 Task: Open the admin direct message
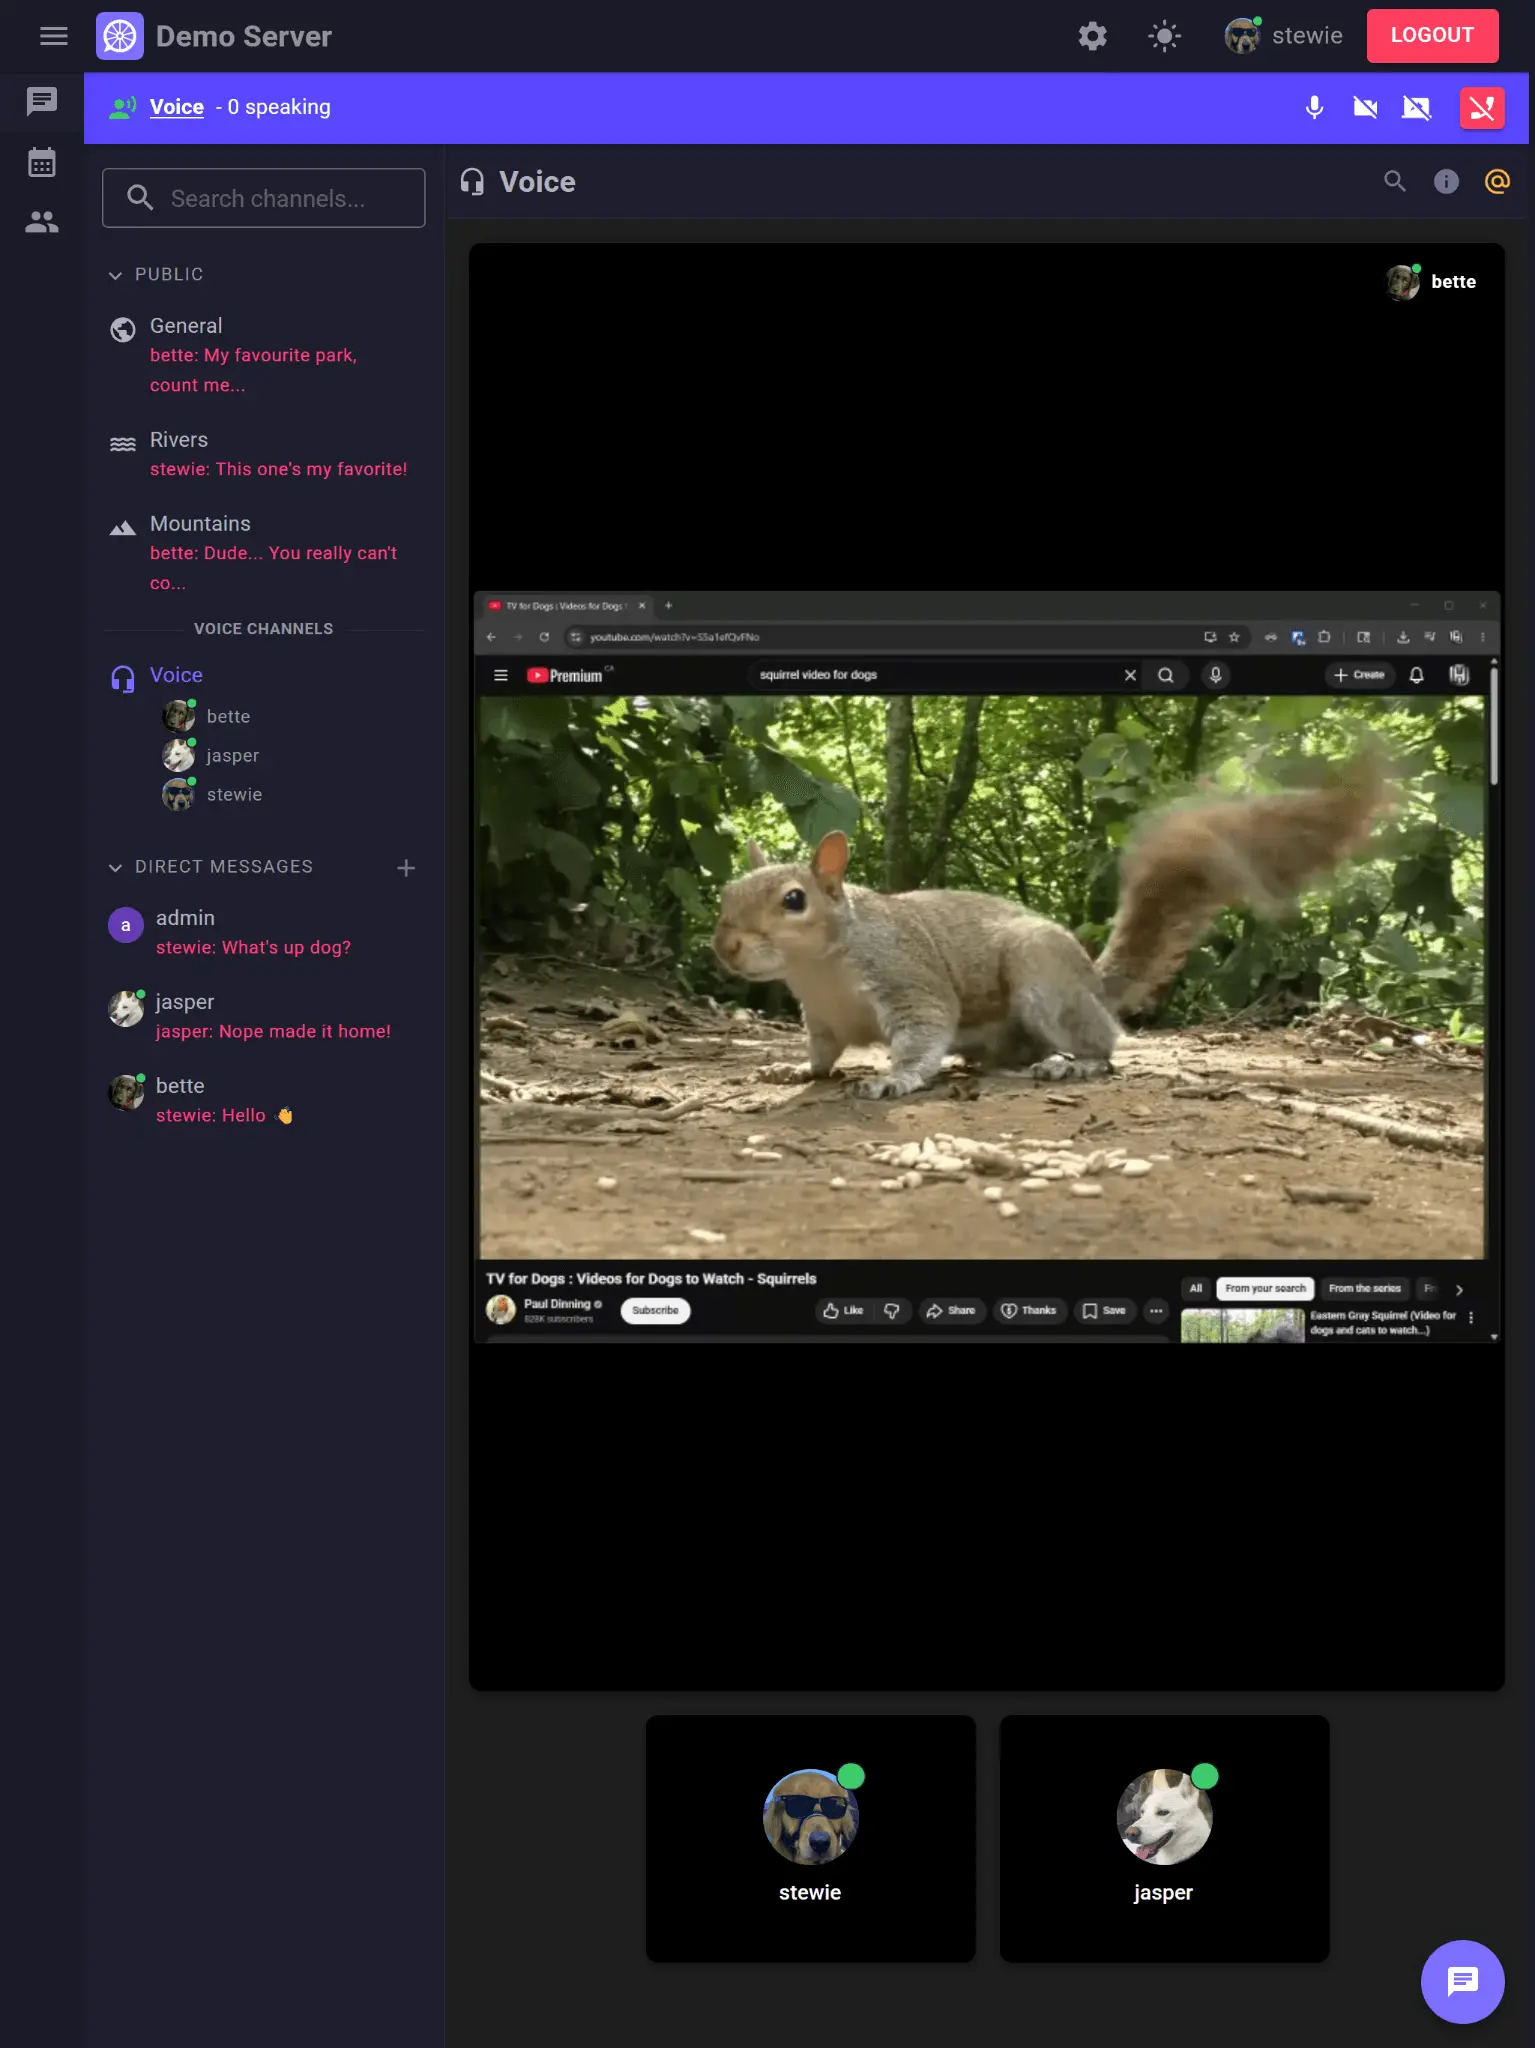point(264,932)
